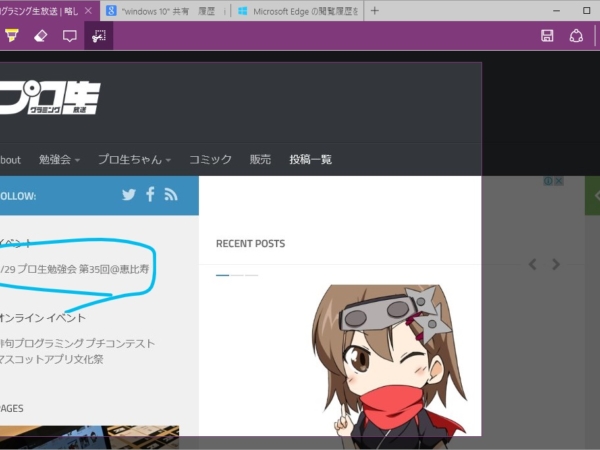This screenshot has height=450, width=600.
Task: Click the オンライン イベント heading
Action: (x=42, y=318)
